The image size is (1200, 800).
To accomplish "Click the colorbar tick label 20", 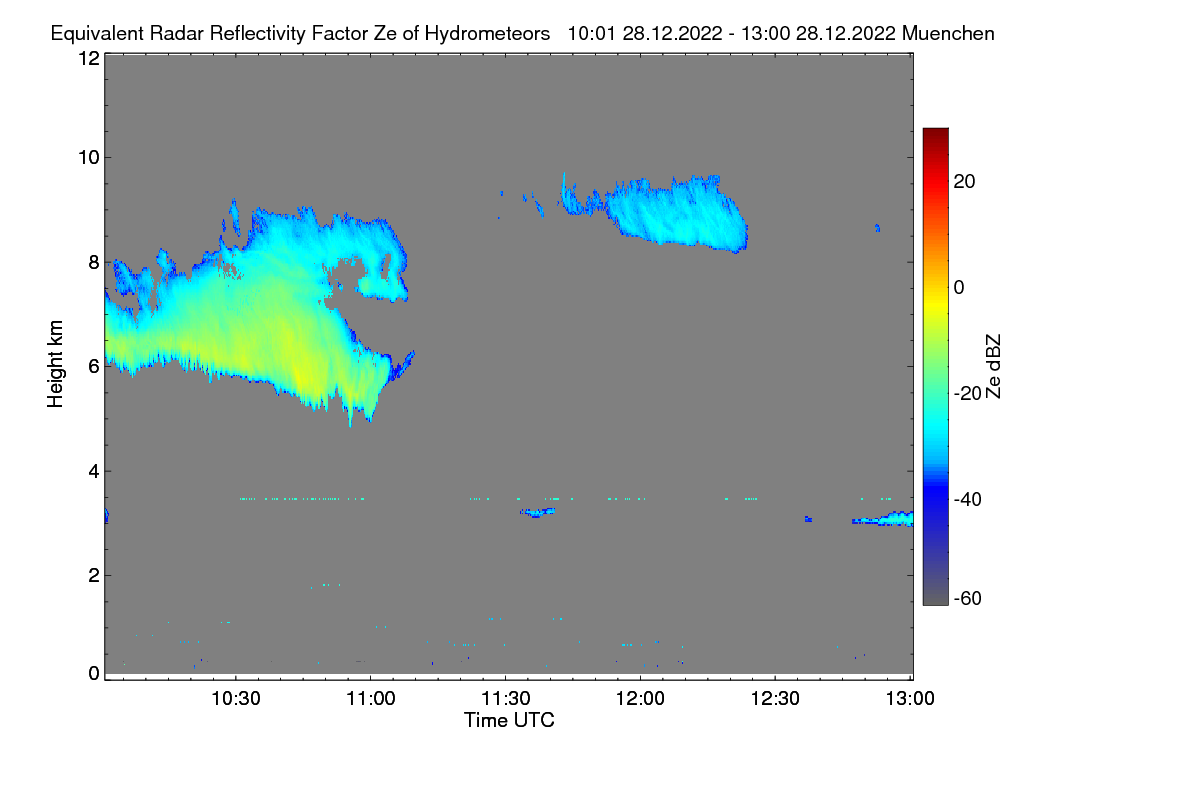I will pos(965,181).
